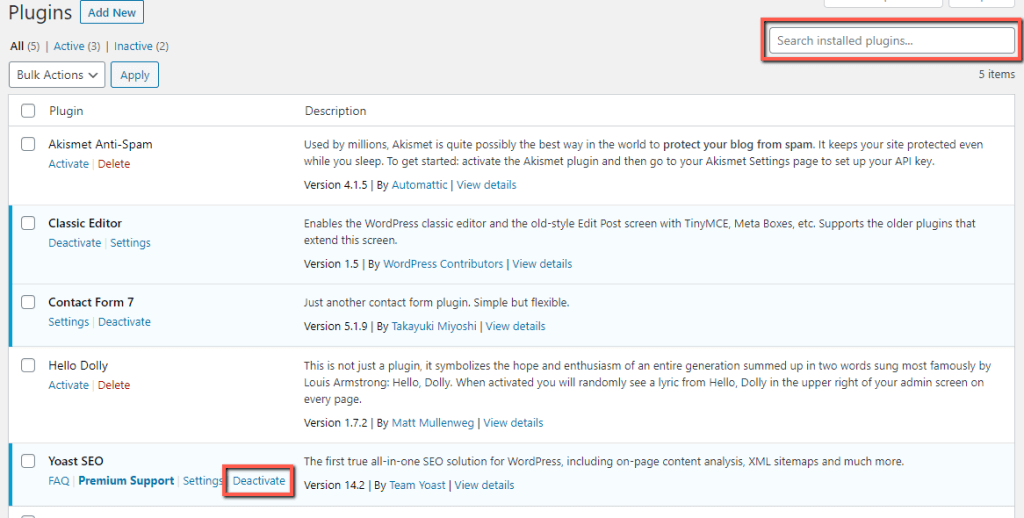The height and width of the screenshot is (518, 1024).
Task: Click the Akismet Anti-Spam plugin name
Action: tap(100, 144)
